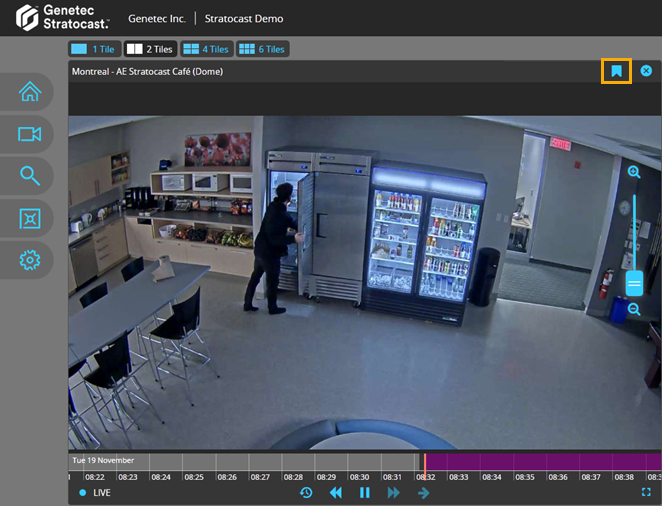Click timeline at 08:38 recording mark
The image size is (662, 506).
pyautogui.click(x=624, y=477)
